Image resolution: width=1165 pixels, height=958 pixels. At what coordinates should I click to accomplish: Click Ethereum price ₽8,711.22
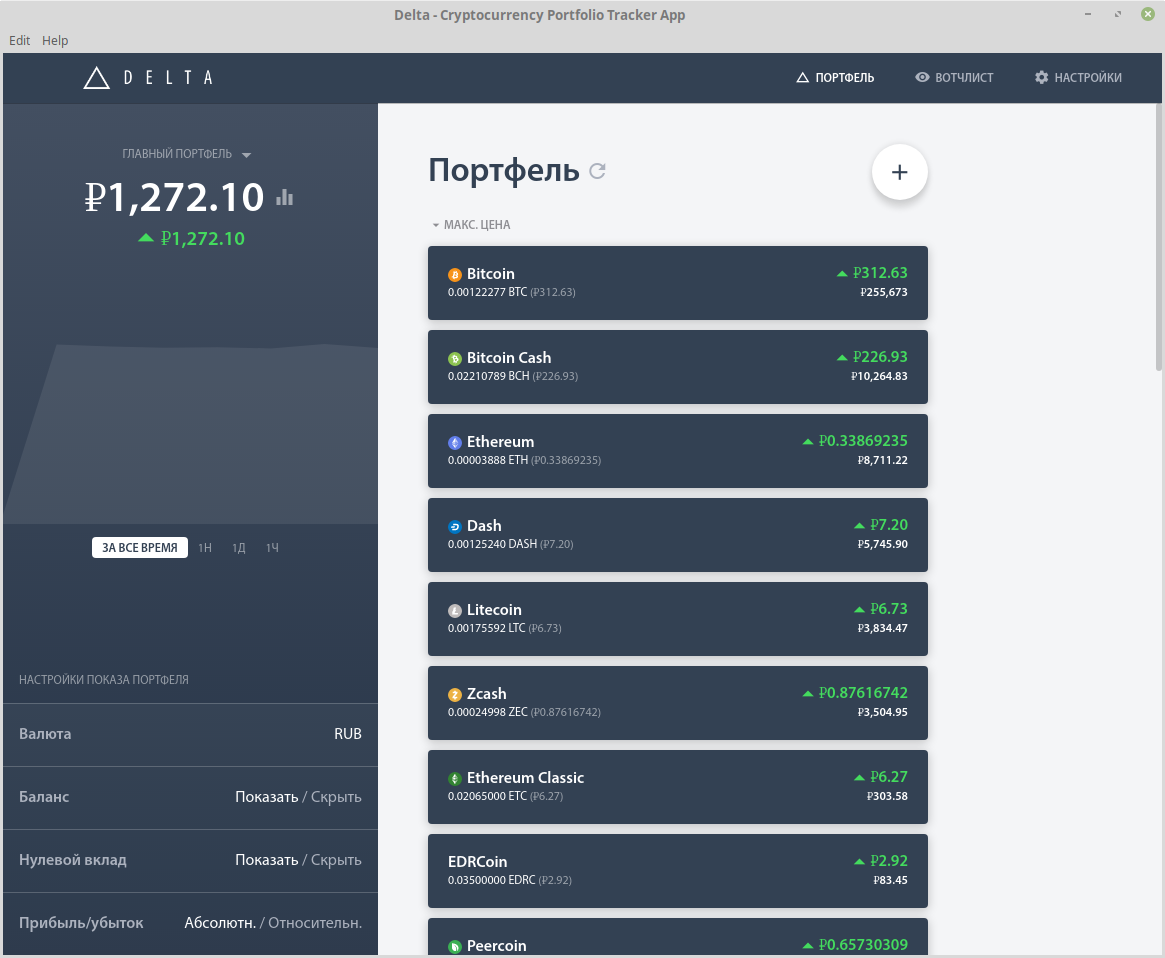883,460
